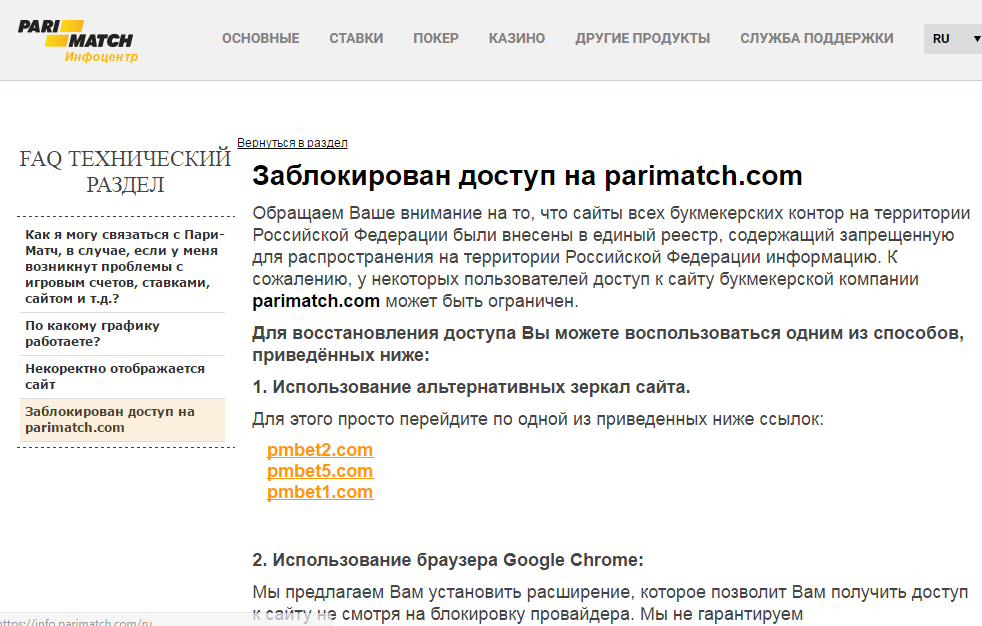Click the heading 2. Использование браузера Google Chrome

click(448, 560)
